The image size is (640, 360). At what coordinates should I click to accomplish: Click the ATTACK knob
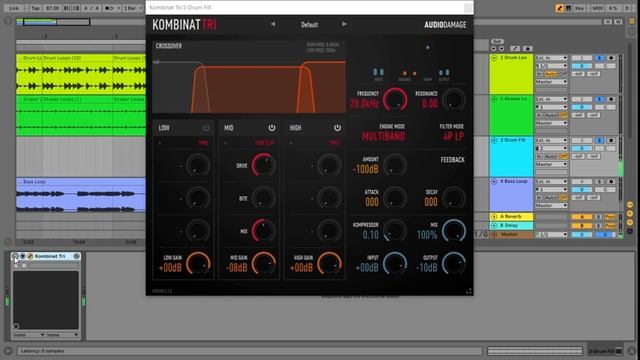coord(395,198)
